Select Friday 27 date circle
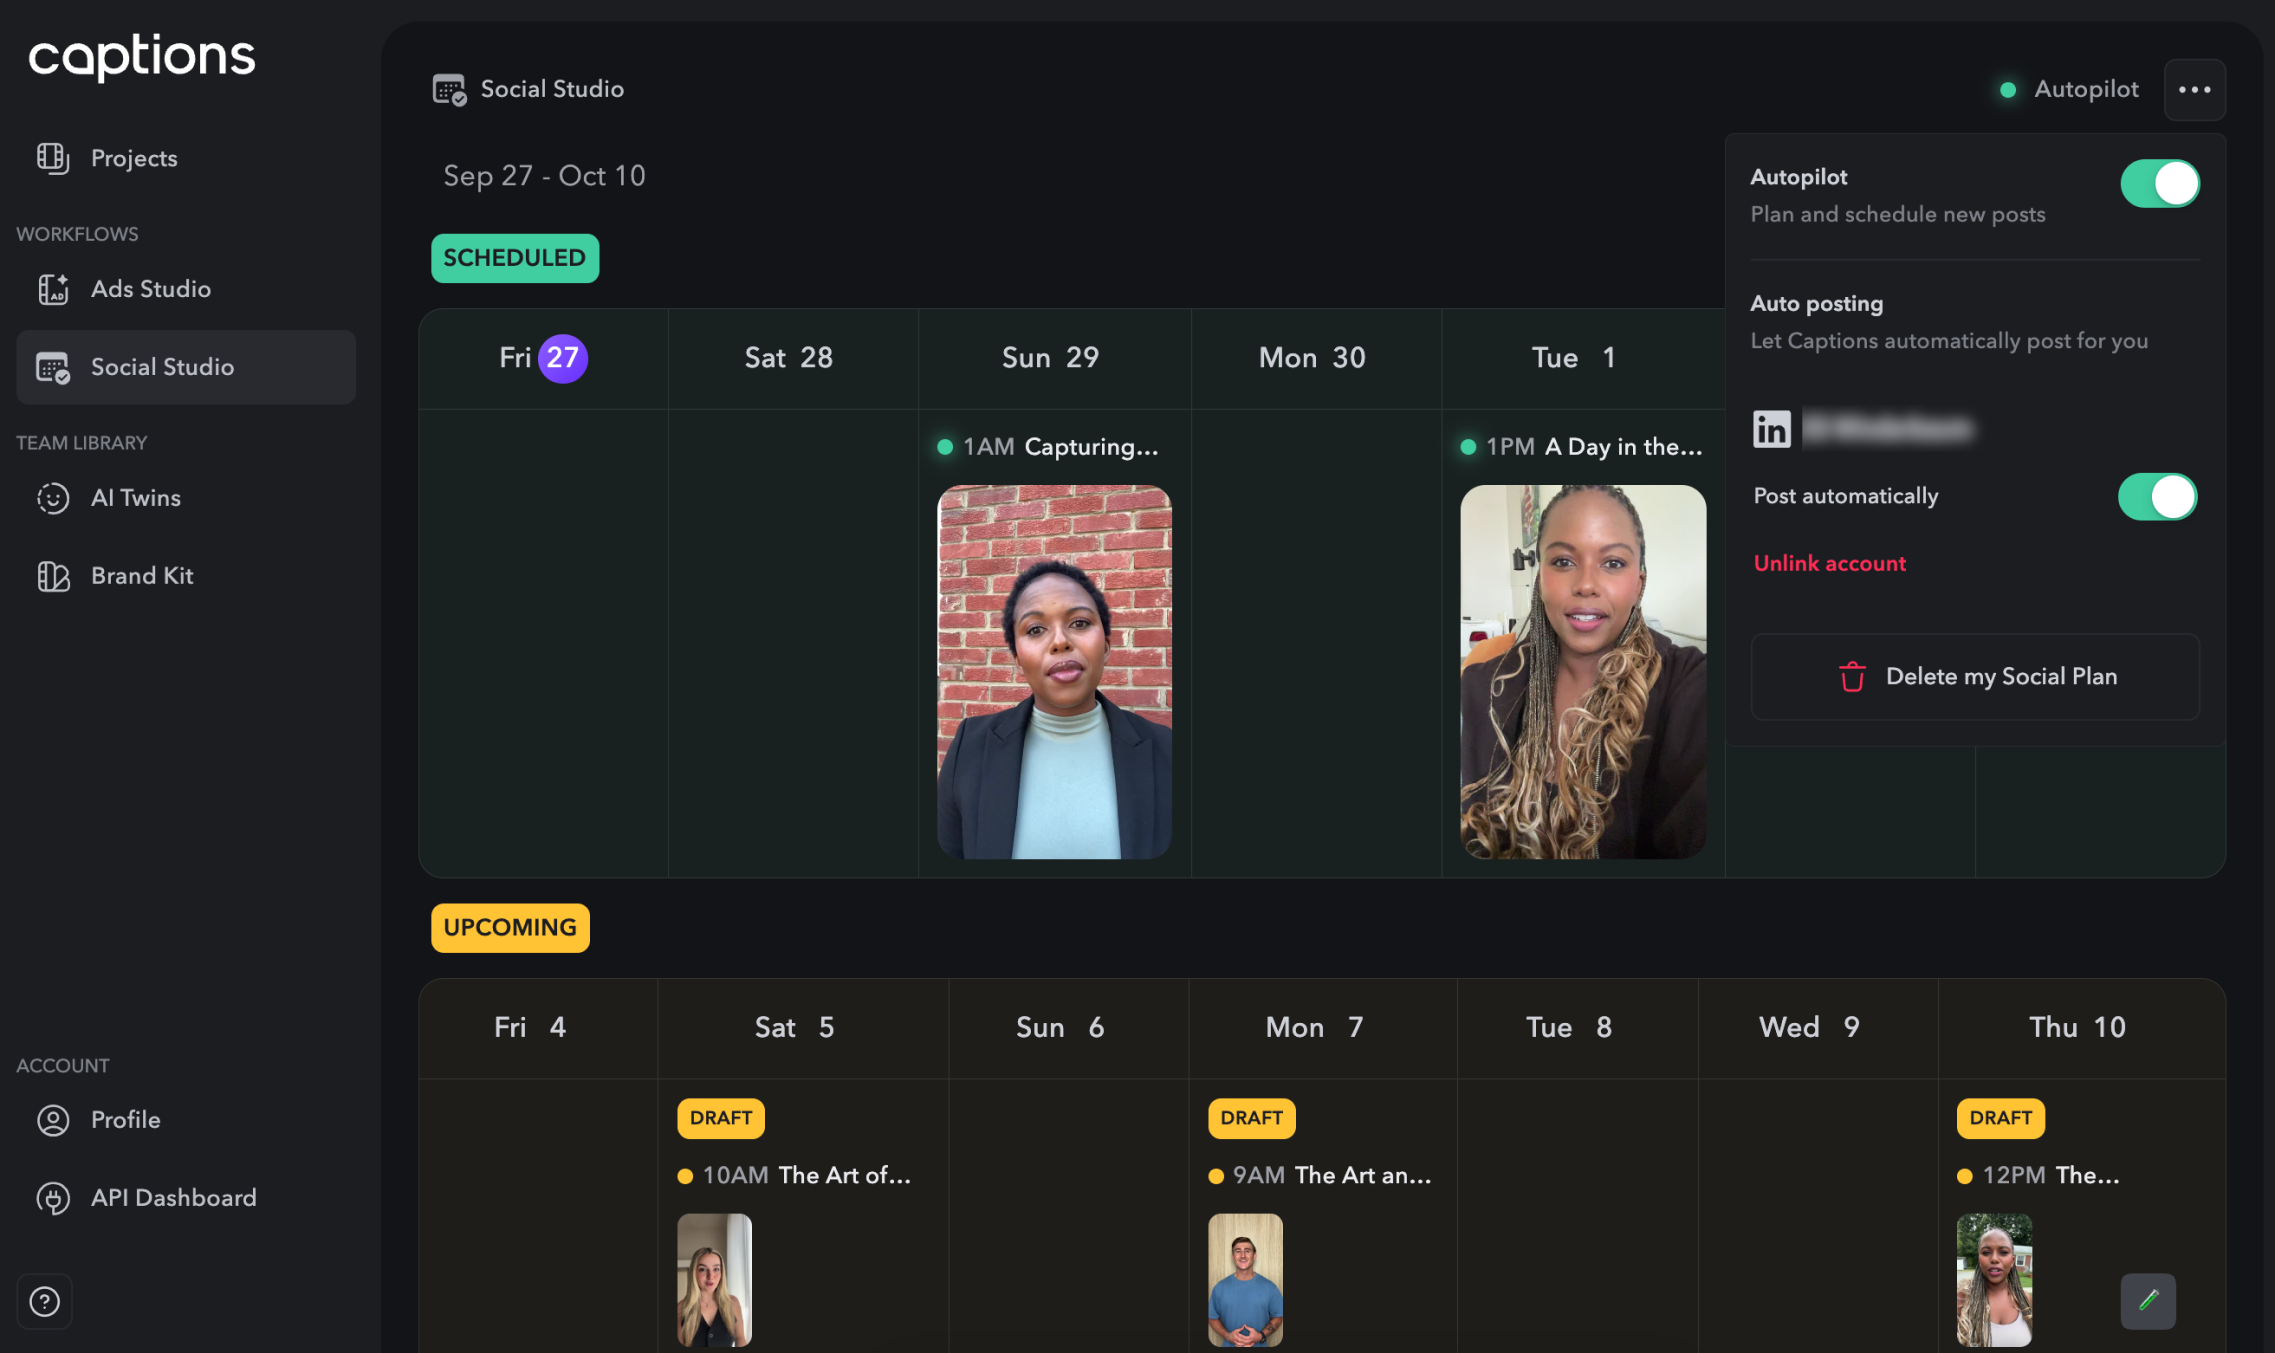2275x1353 pixels. pos(563,358)
